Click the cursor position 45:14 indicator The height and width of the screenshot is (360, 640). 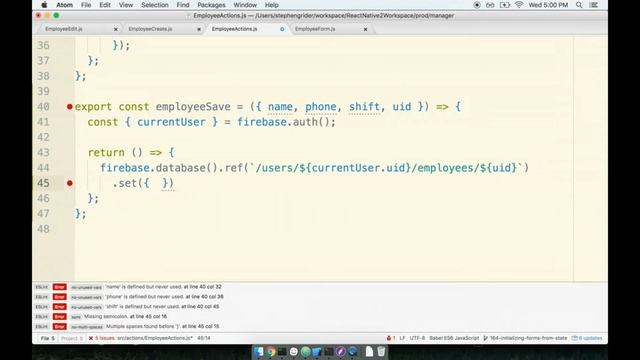point(204,338)
